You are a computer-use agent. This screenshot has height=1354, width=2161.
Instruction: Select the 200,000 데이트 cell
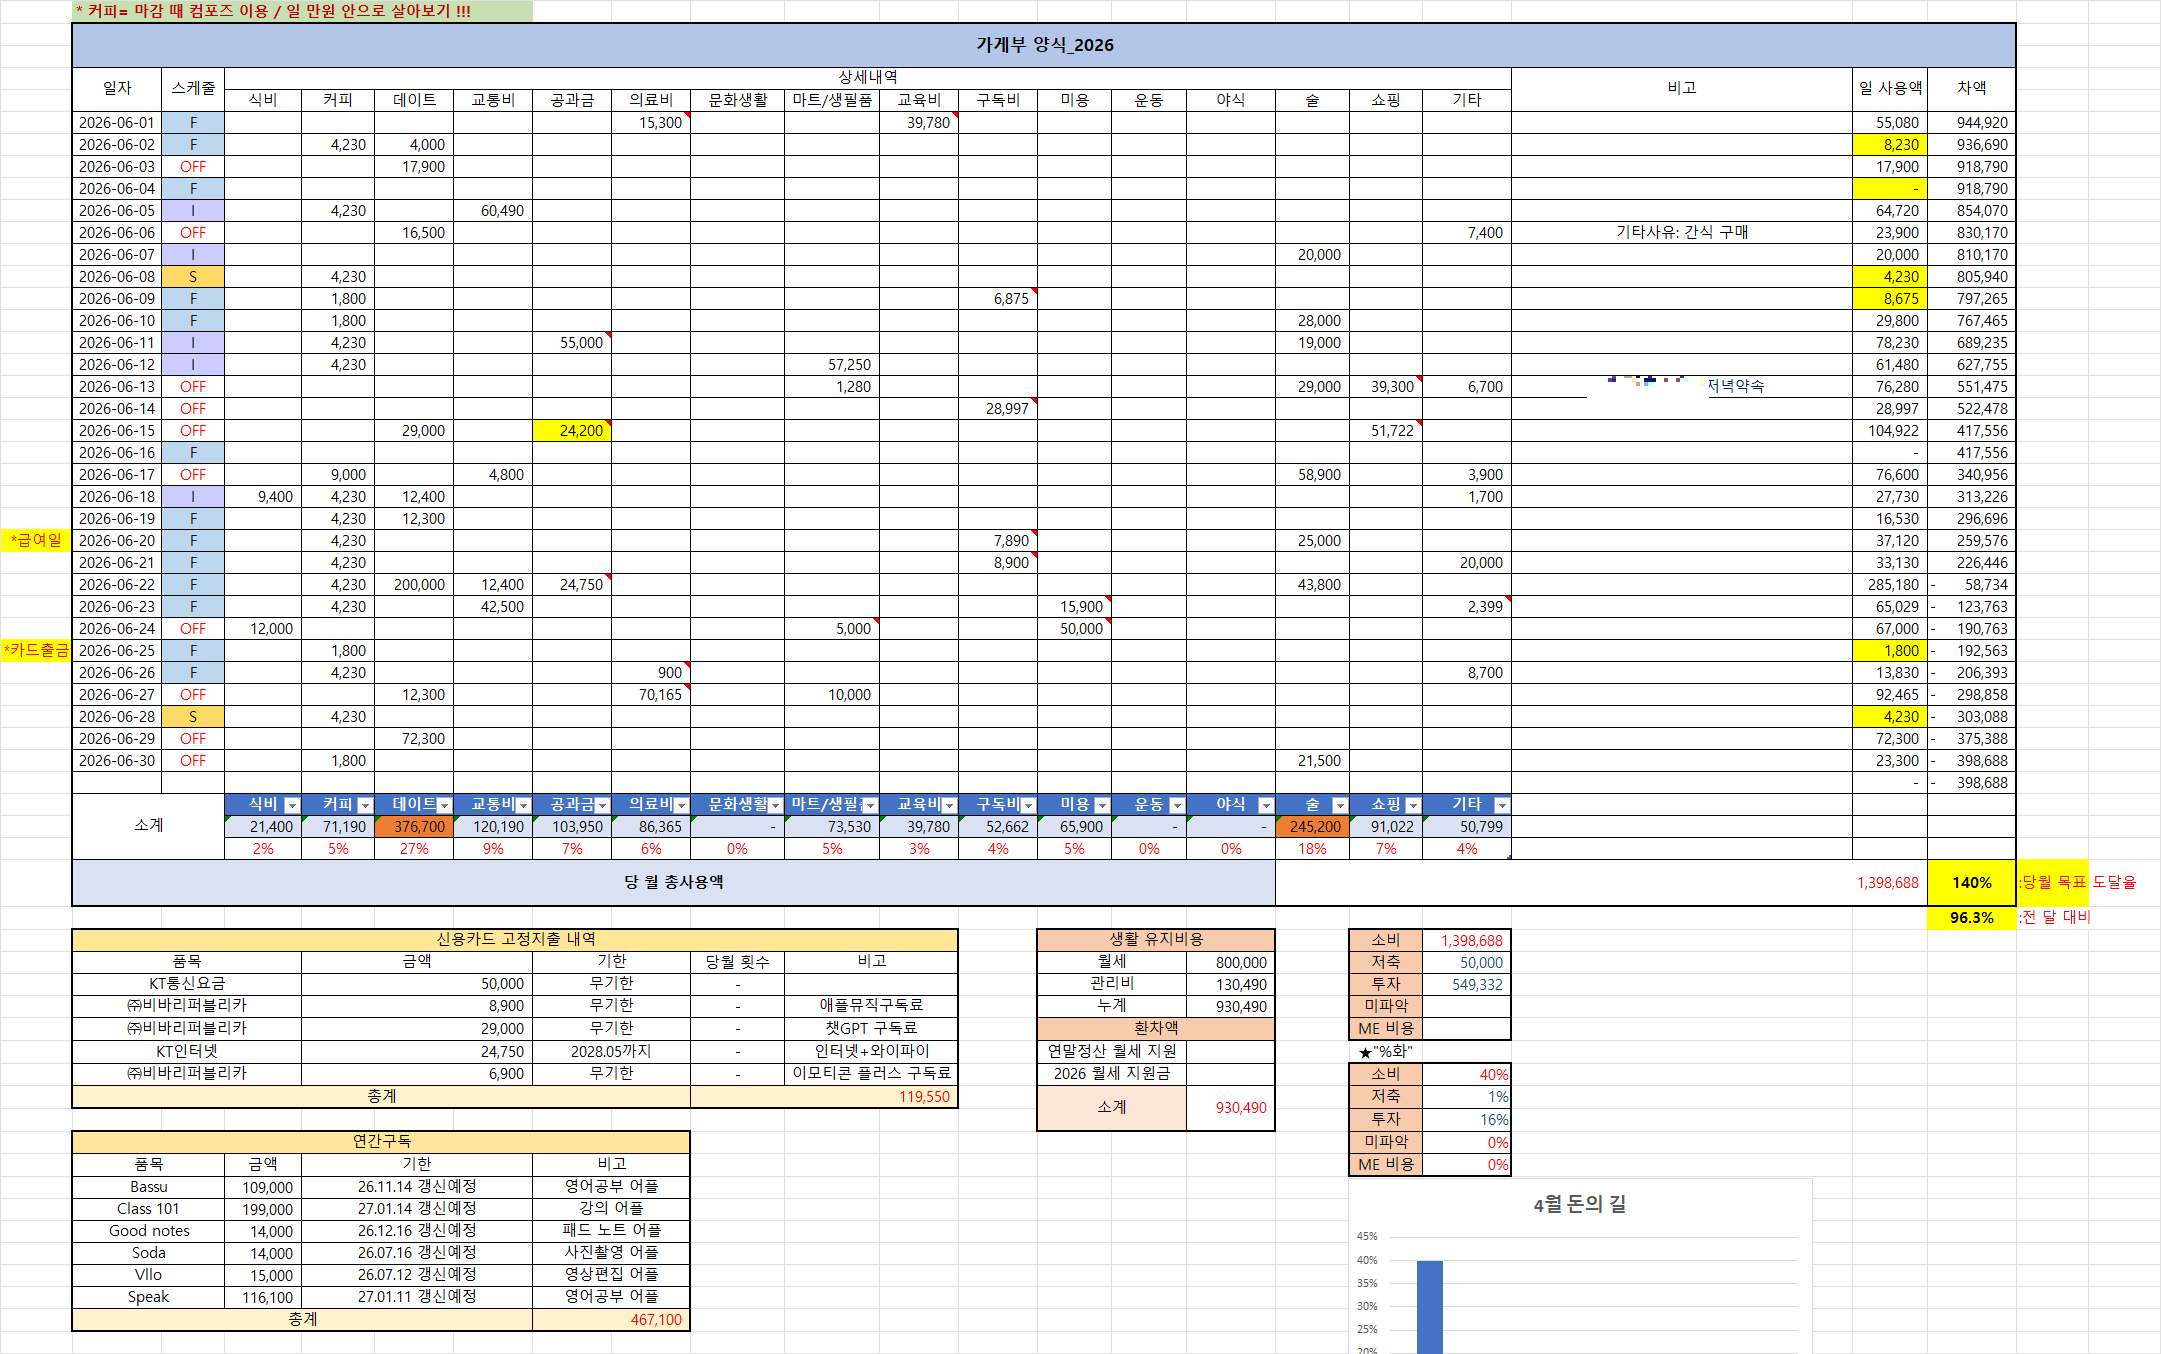click(414, 584)
